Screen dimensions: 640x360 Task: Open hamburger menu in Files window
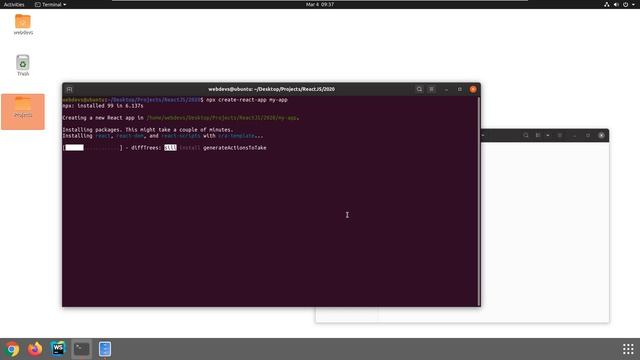[x=560, y=135]
